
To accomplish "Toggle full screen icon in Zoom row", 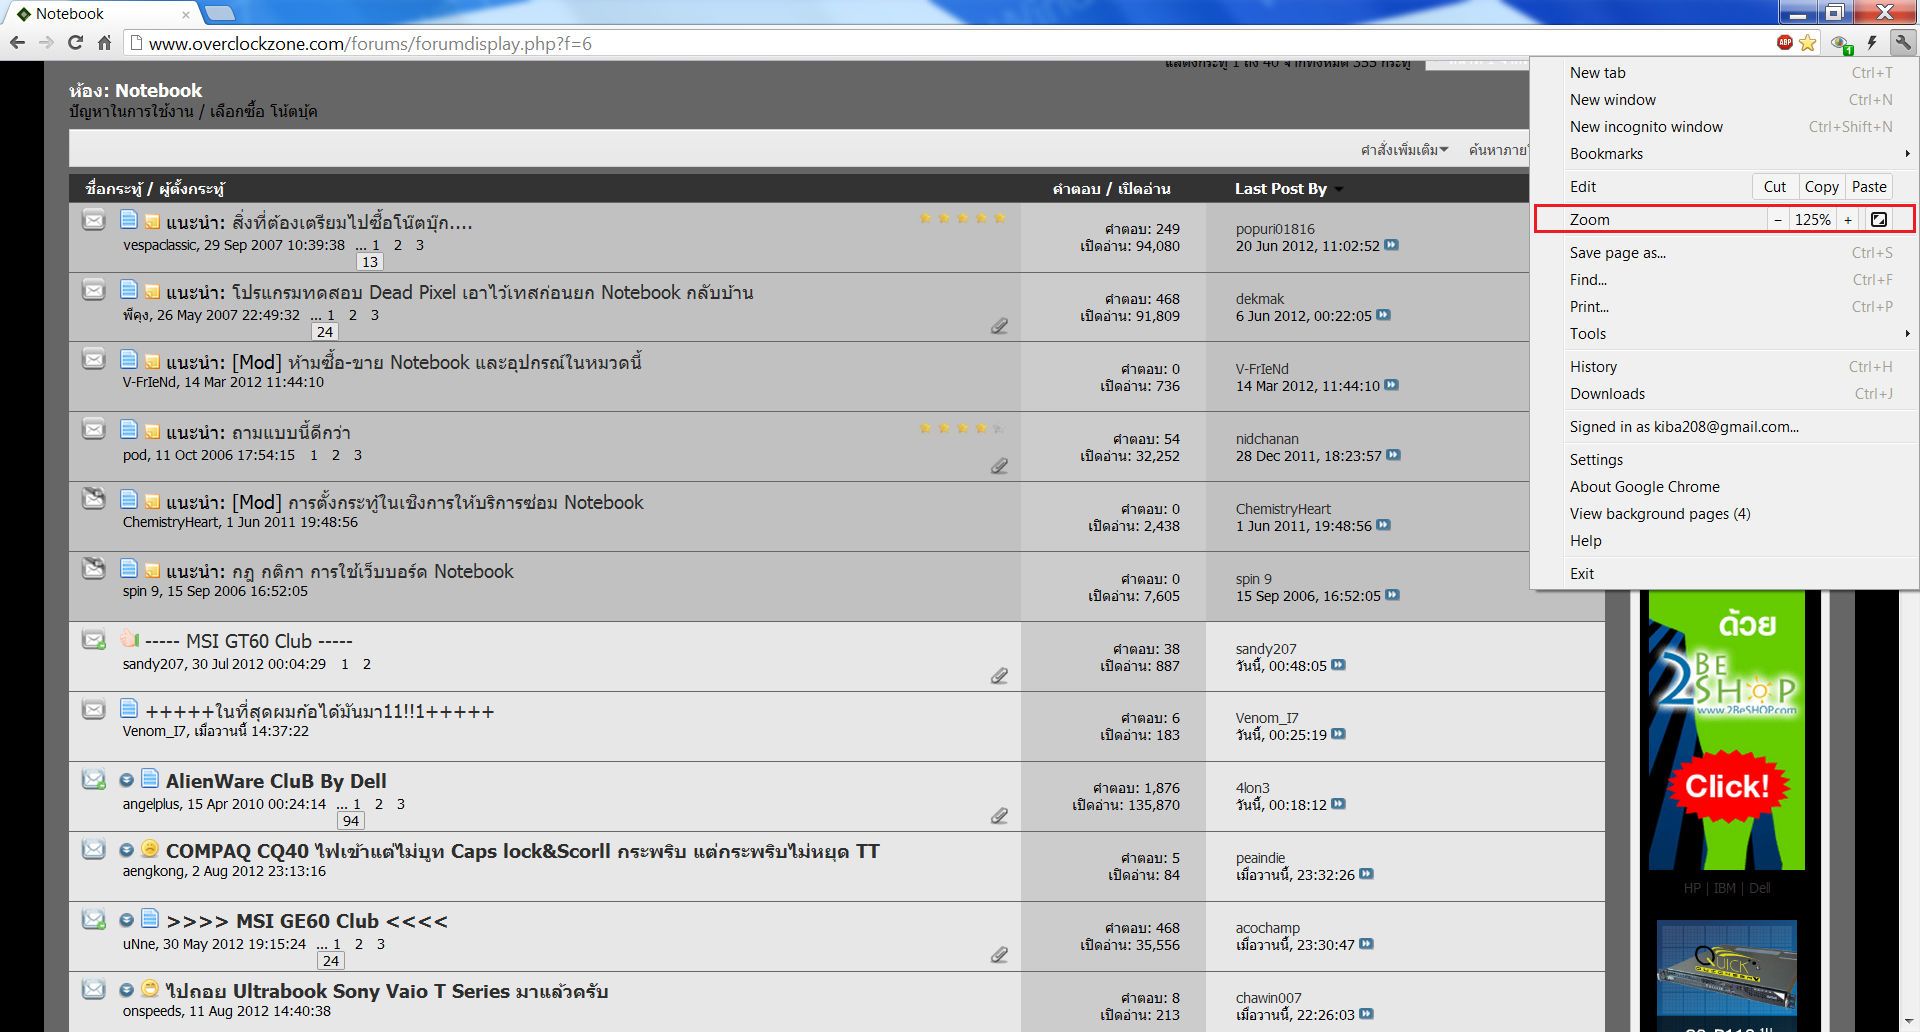I will pyautogui.click(x=1879, y=219).
